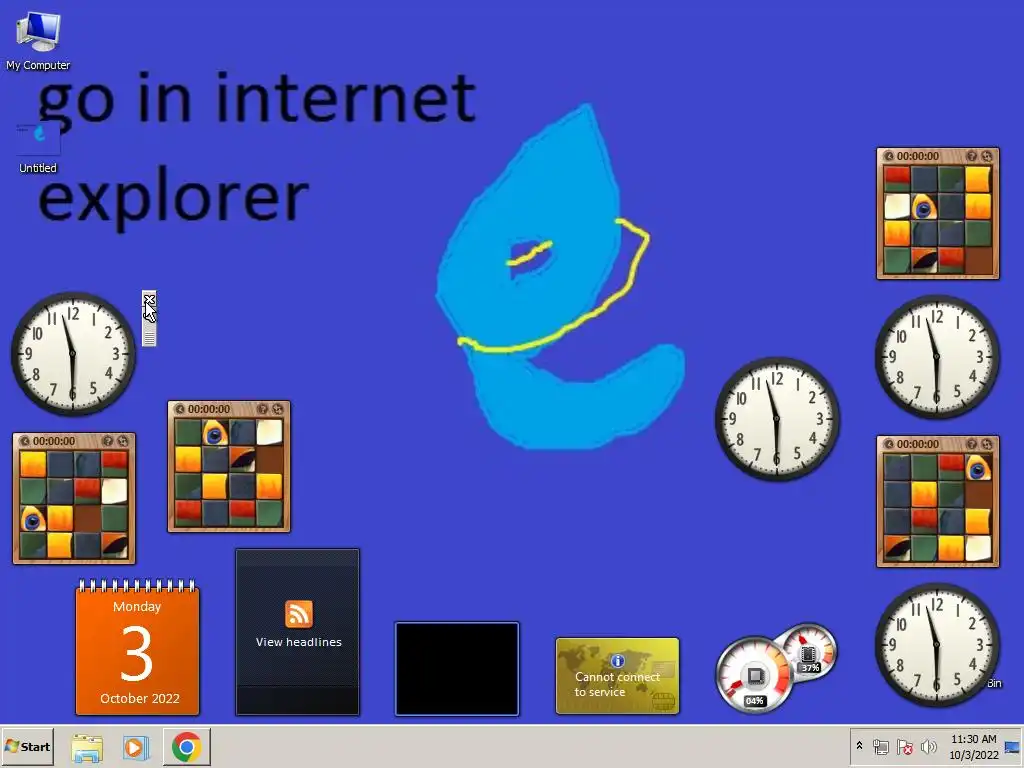Click the View headlines link
The height and width of the screenshot is (768, 1024).
point(298,642)
